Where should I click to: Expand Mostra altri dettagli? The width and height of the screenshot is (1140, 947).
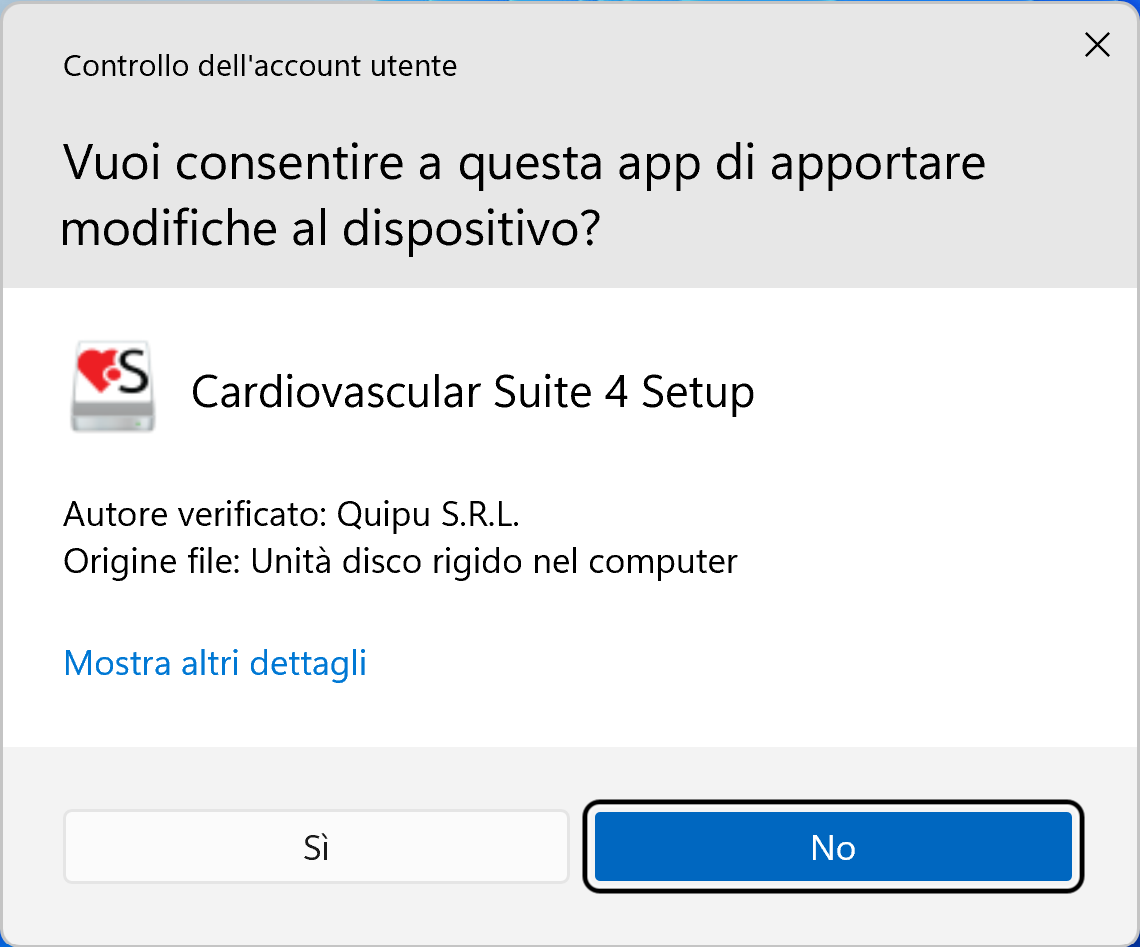[215, 662]
